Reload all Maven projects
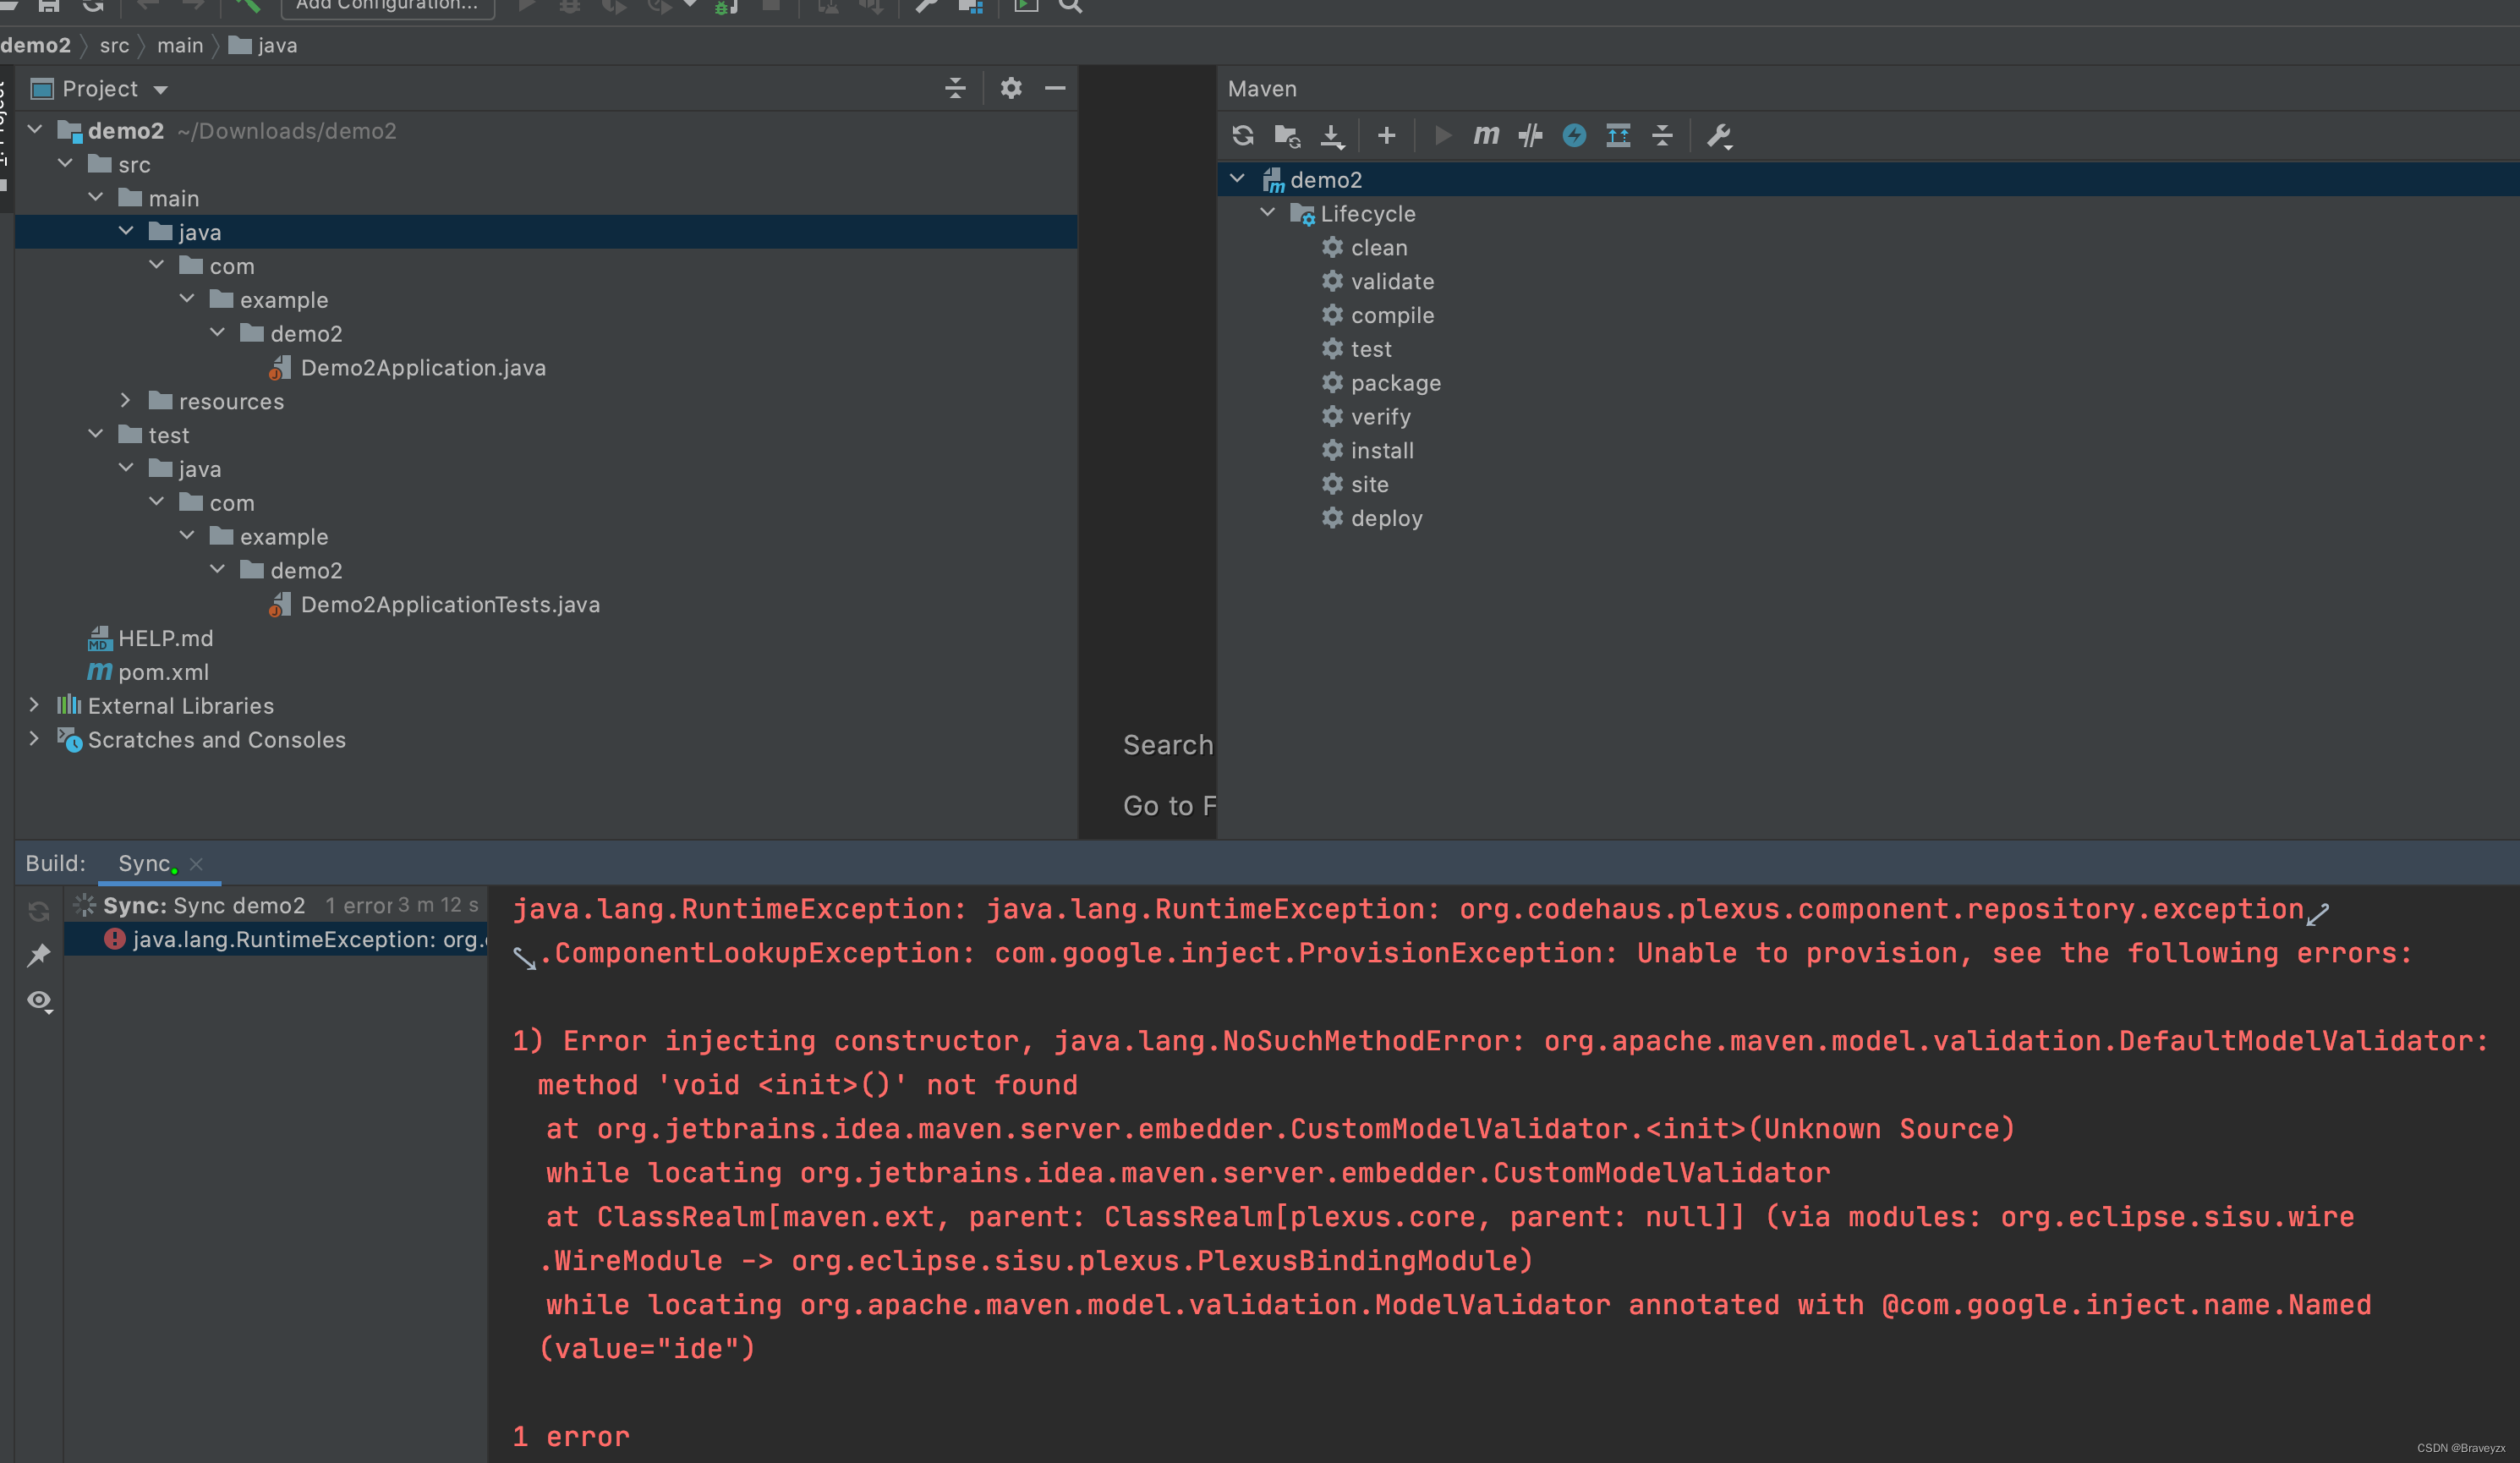The width and height of the screenshot is (2520, 1463). pyautogui.click(x=1243, y=136)
